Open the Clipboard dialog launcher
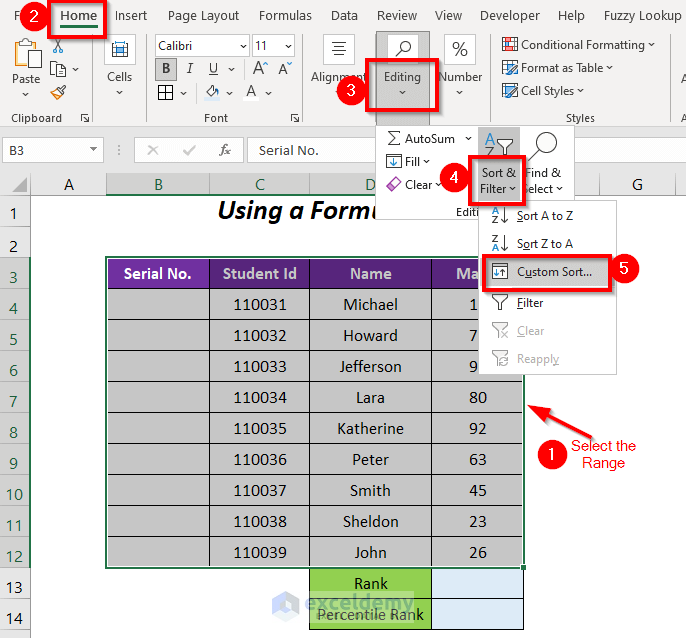The height and width of the screenshot is (638, 686). click(x=85, y=118)
